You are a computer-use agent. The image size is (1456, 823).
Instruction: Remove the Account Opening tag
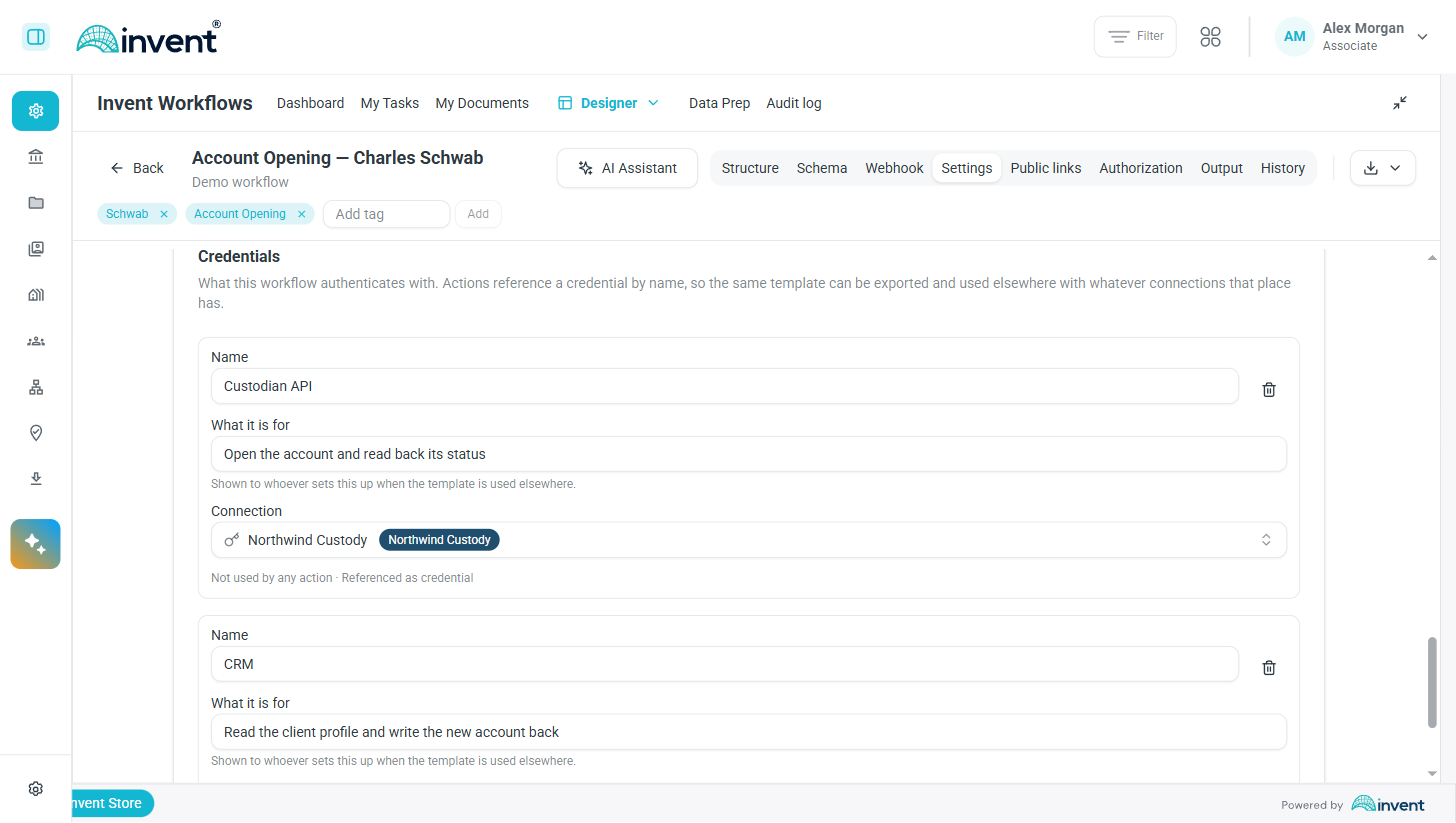(301, 214)
